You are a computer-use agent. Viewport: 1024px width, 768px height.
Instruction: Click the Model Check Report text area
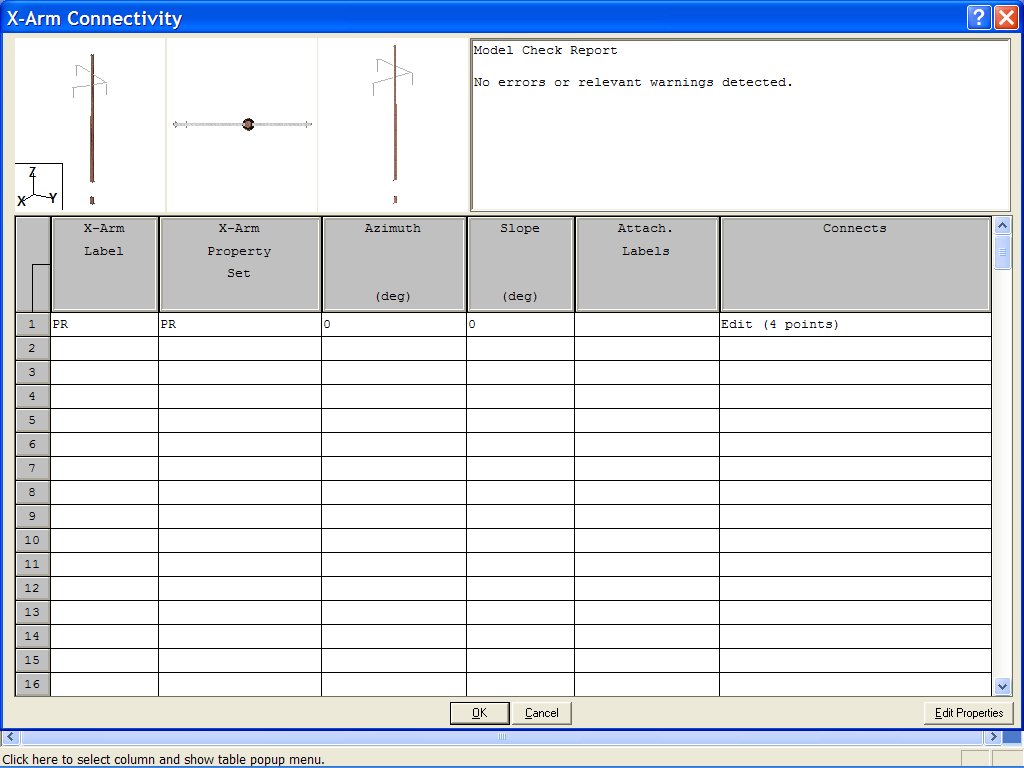point(741,125)
